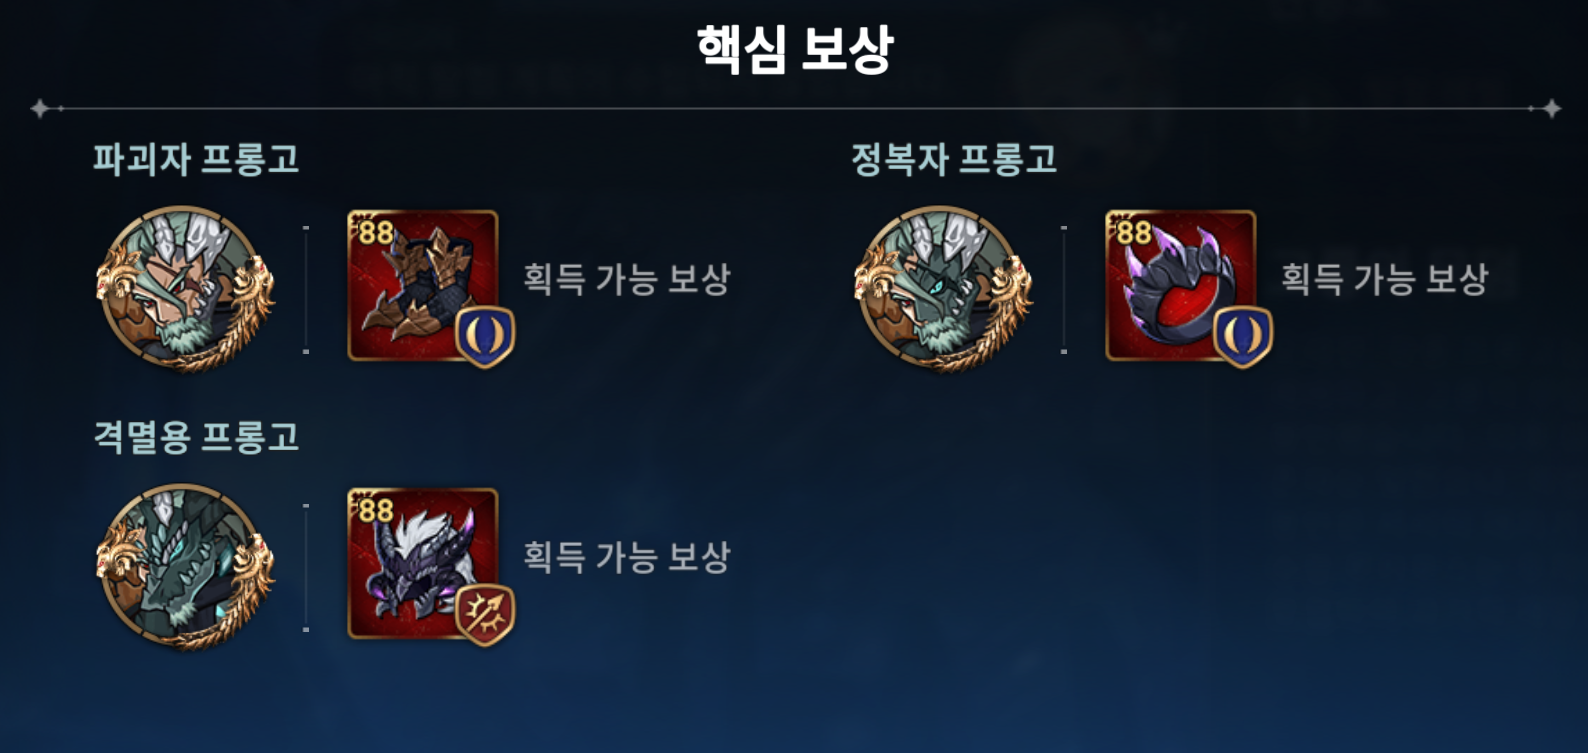Viewport: 1588px width, 753px height.
Task: Click the star ornament at divider's left end
Action: [x=40, y=108]
